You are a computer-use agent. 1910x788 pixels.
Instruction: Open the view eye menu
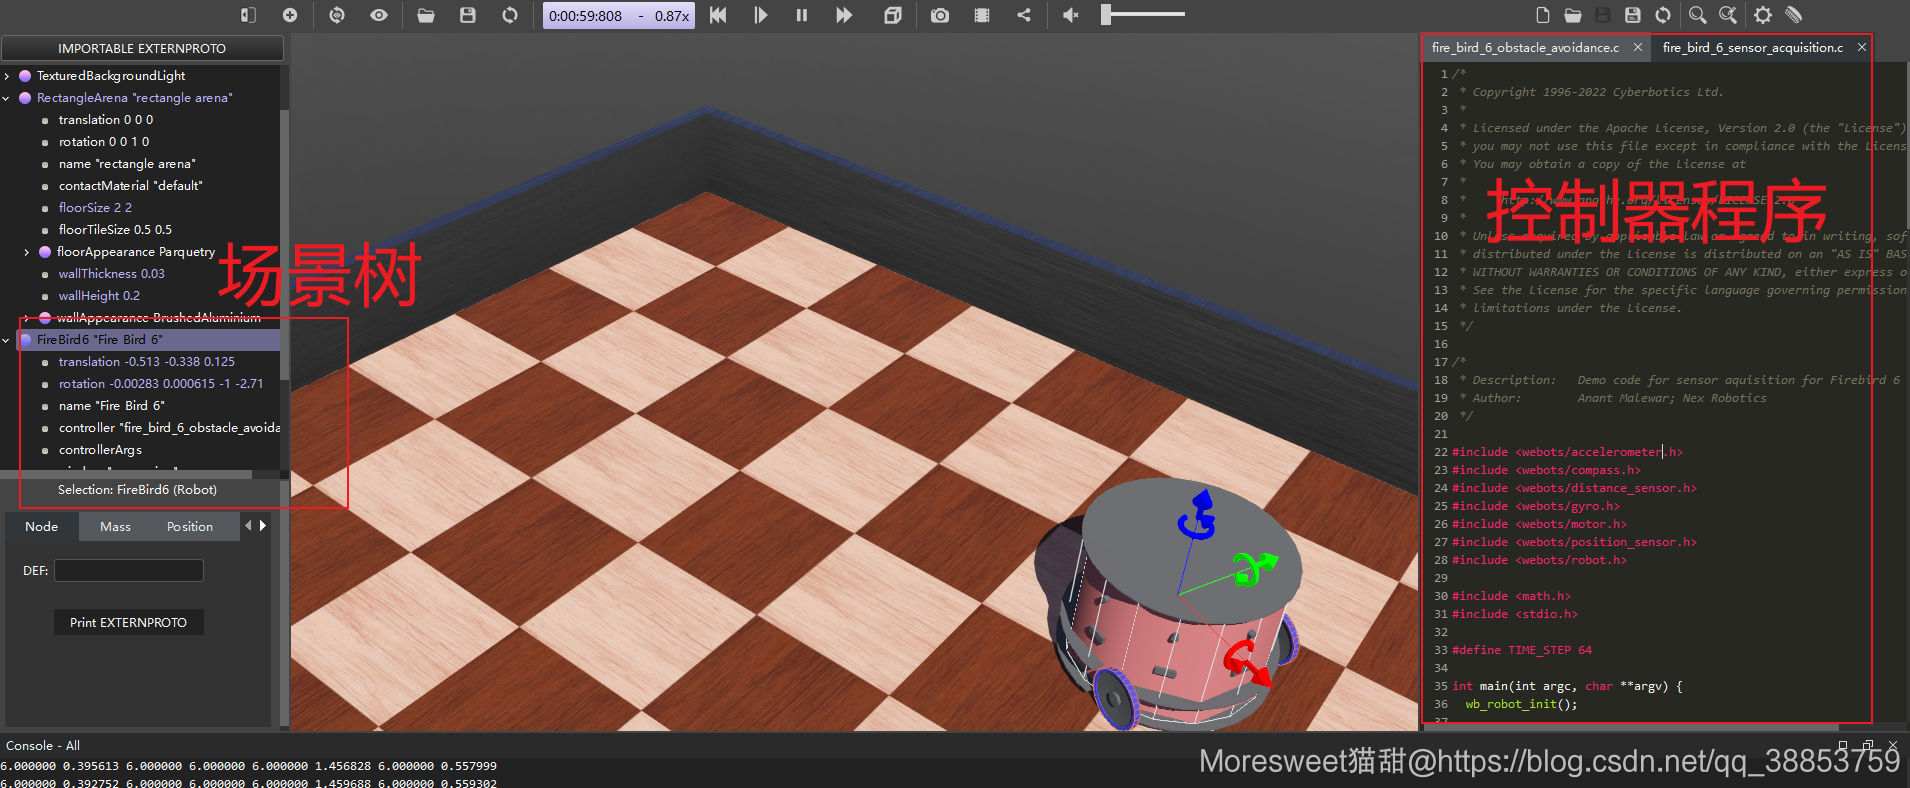tap(379, 15)
